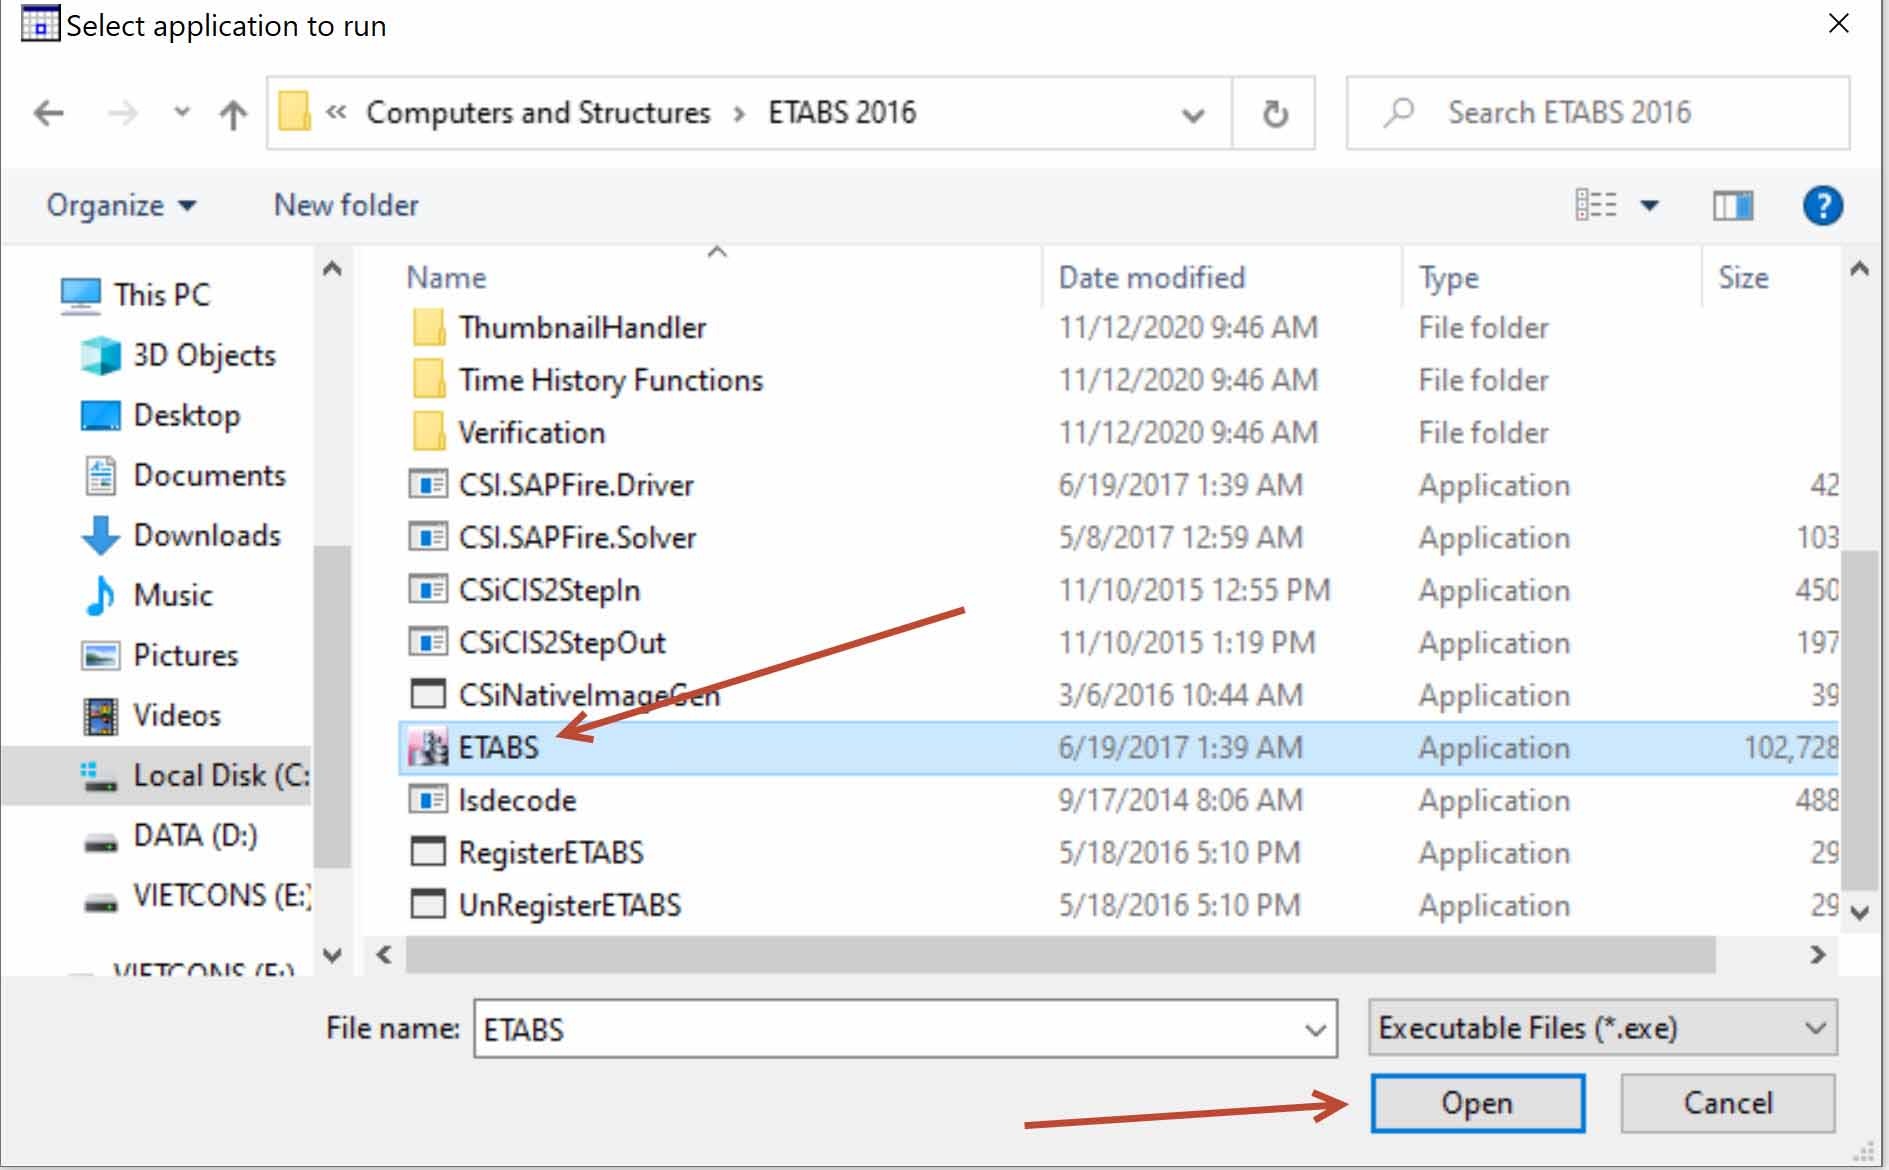This screenshot has height=1170, width=1889.
Task: Select the CSI.SAPFire.Driver application
Action: 575,485
